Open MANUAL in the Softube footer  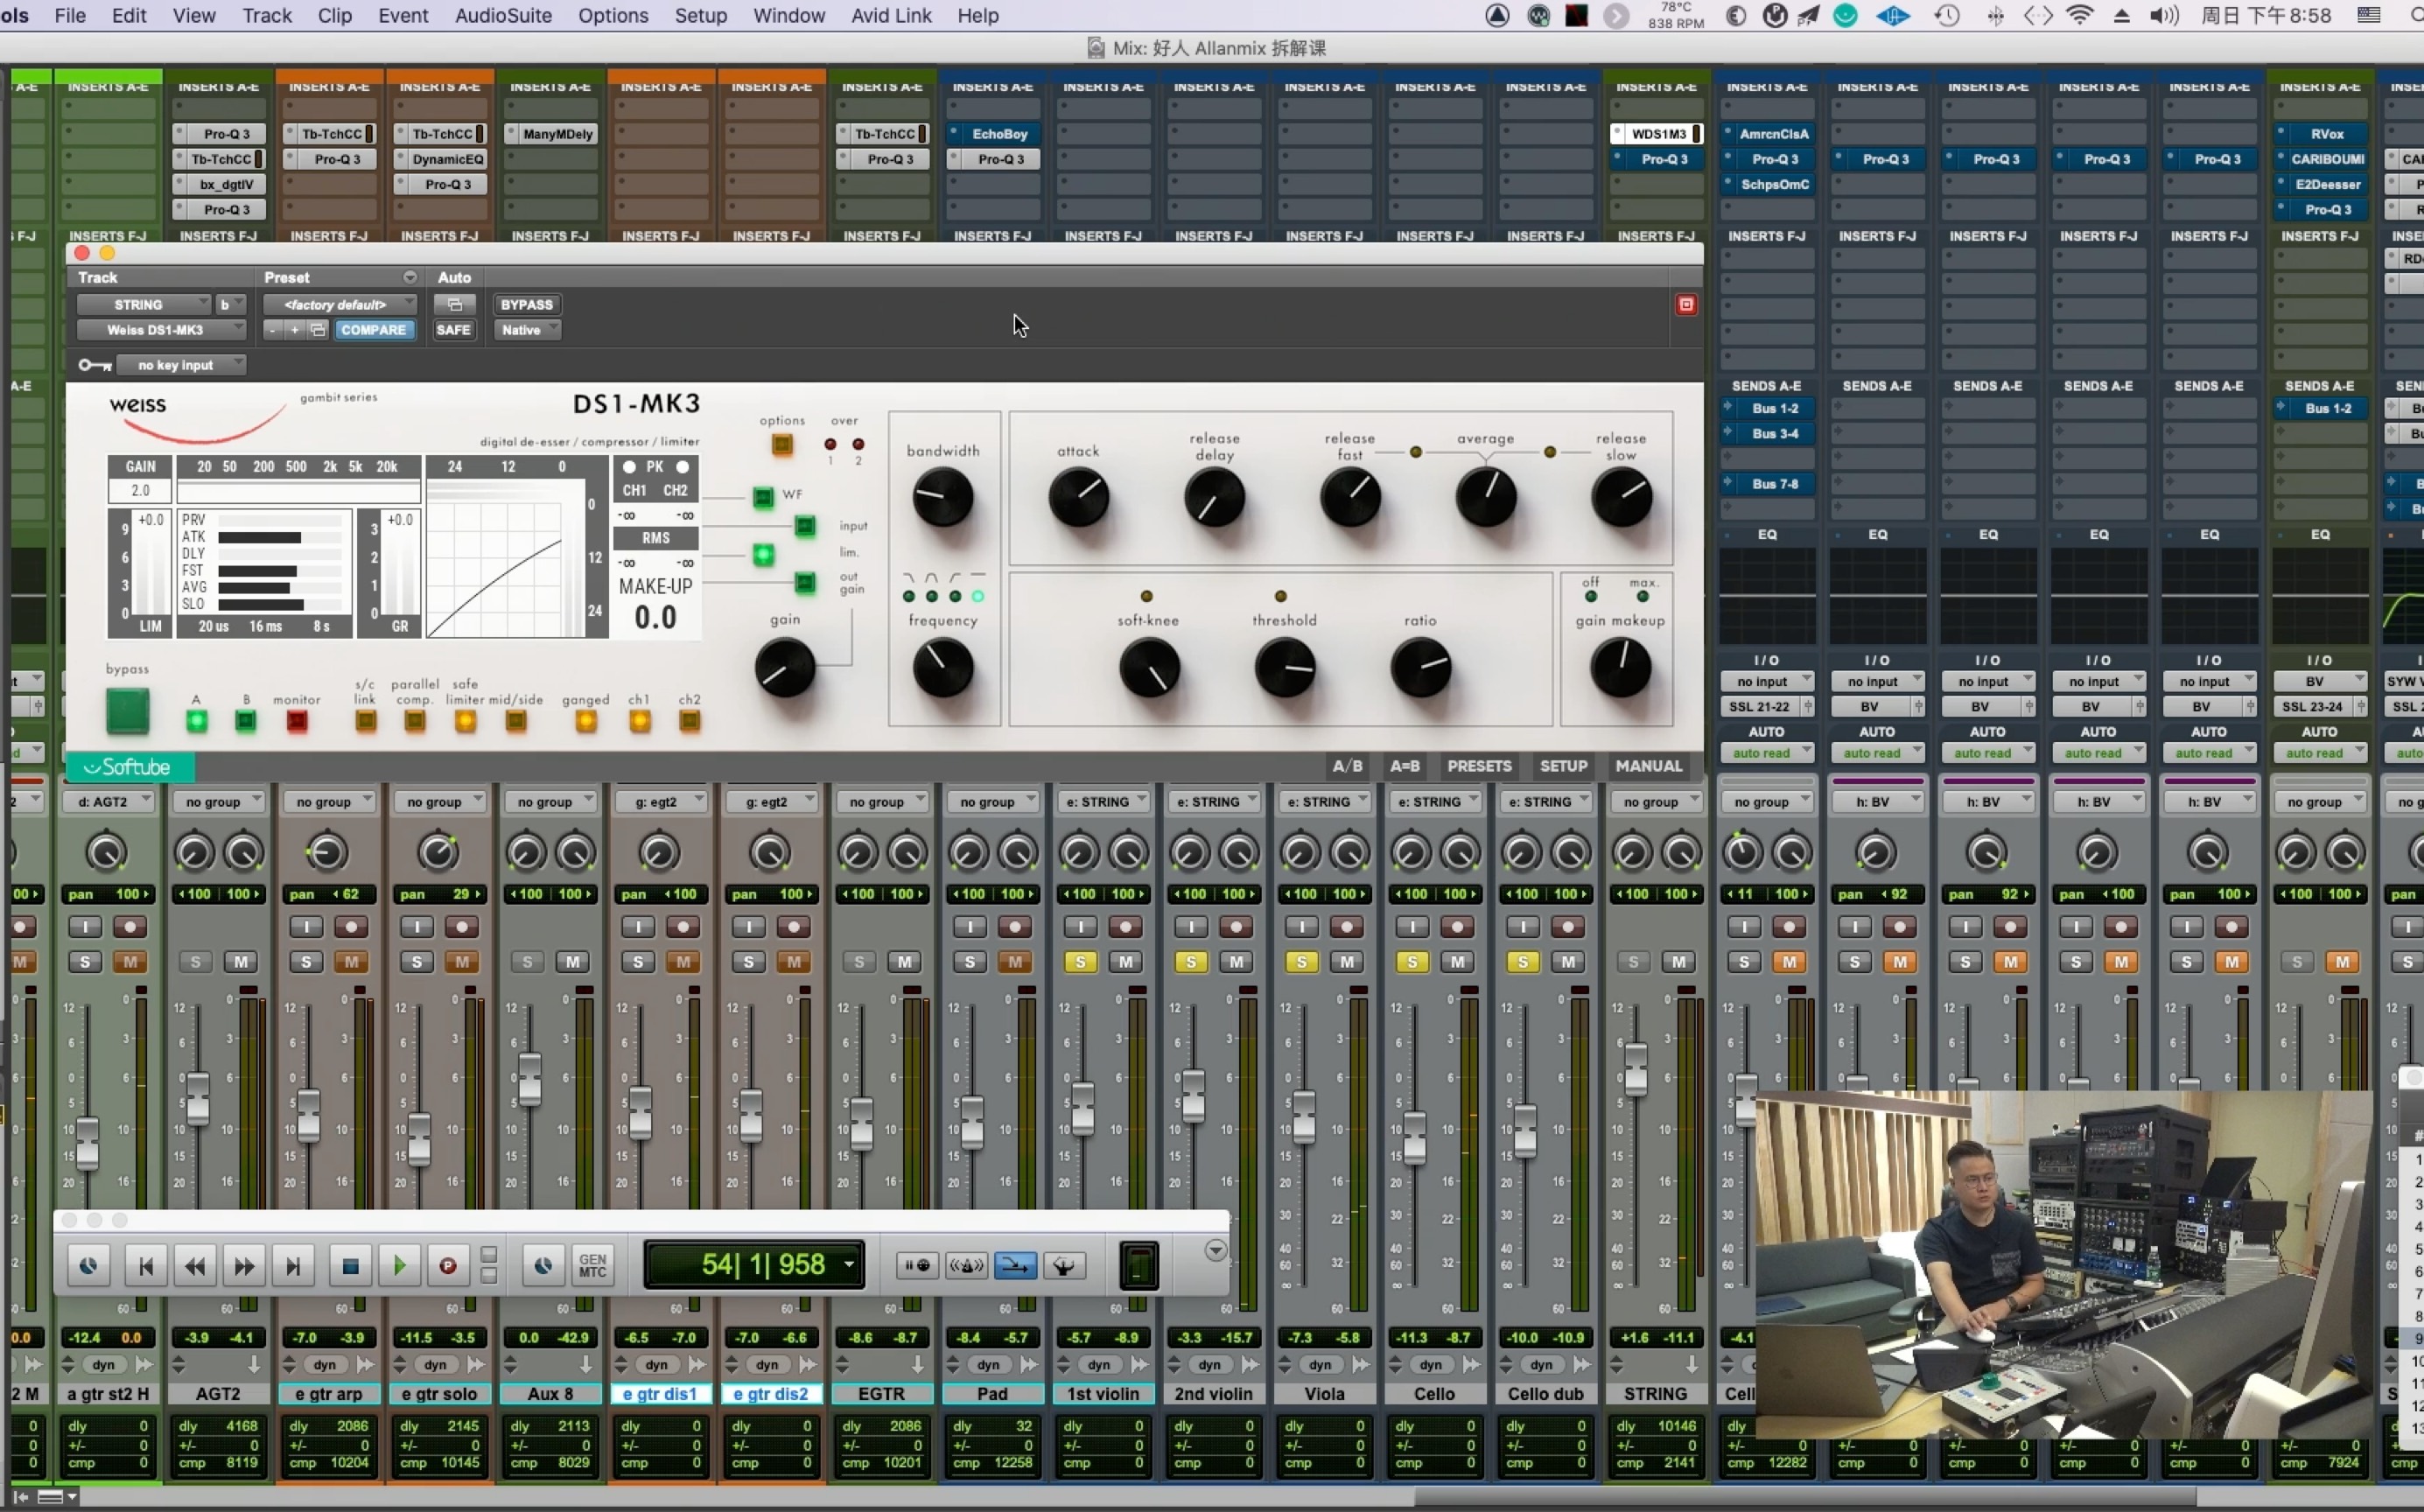(x=1648, y=766)
